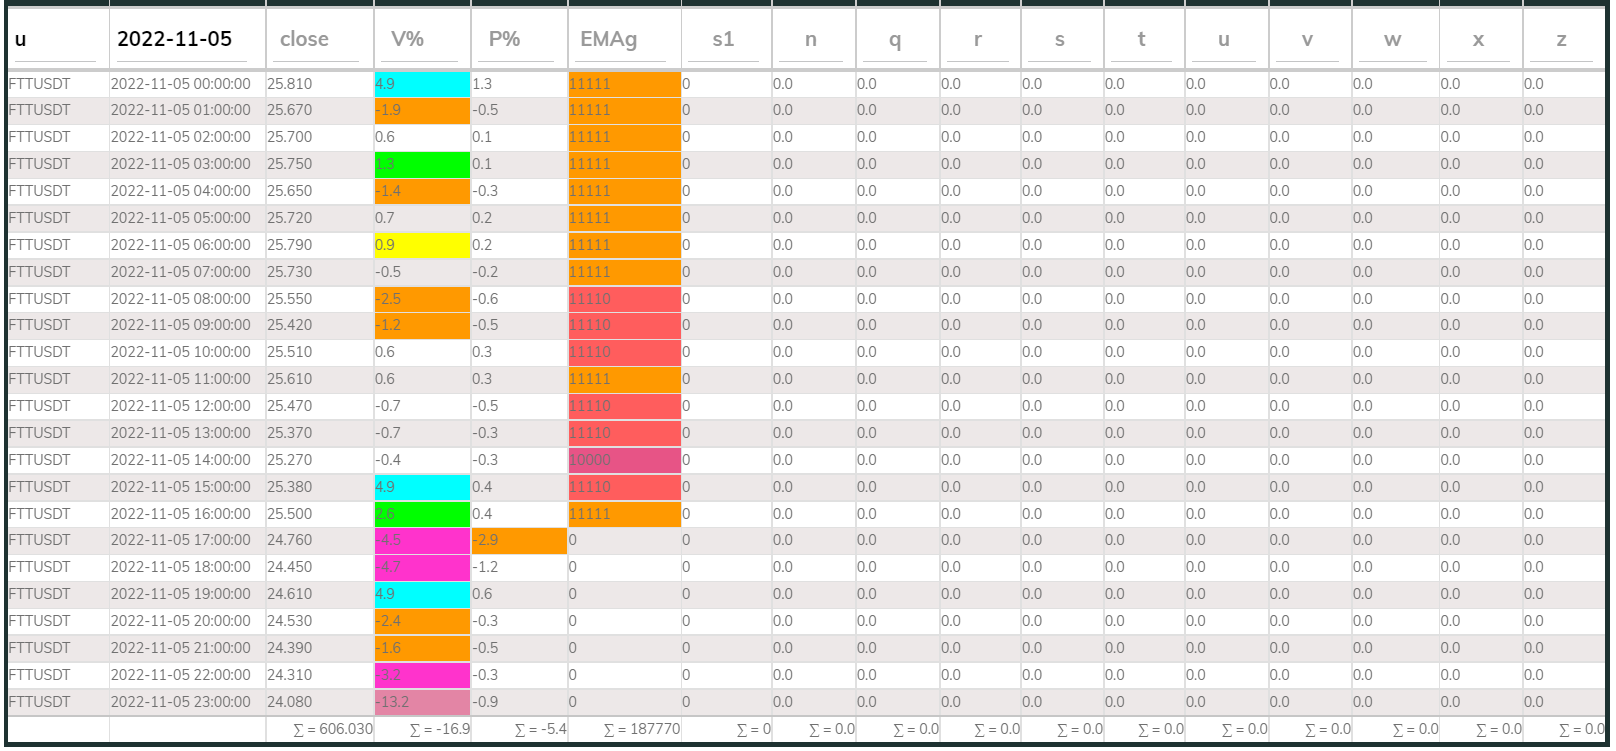Select the green V% cell in the 03:00:00 row
Screen dimensions: 1616x751
(x=421, y=164)
